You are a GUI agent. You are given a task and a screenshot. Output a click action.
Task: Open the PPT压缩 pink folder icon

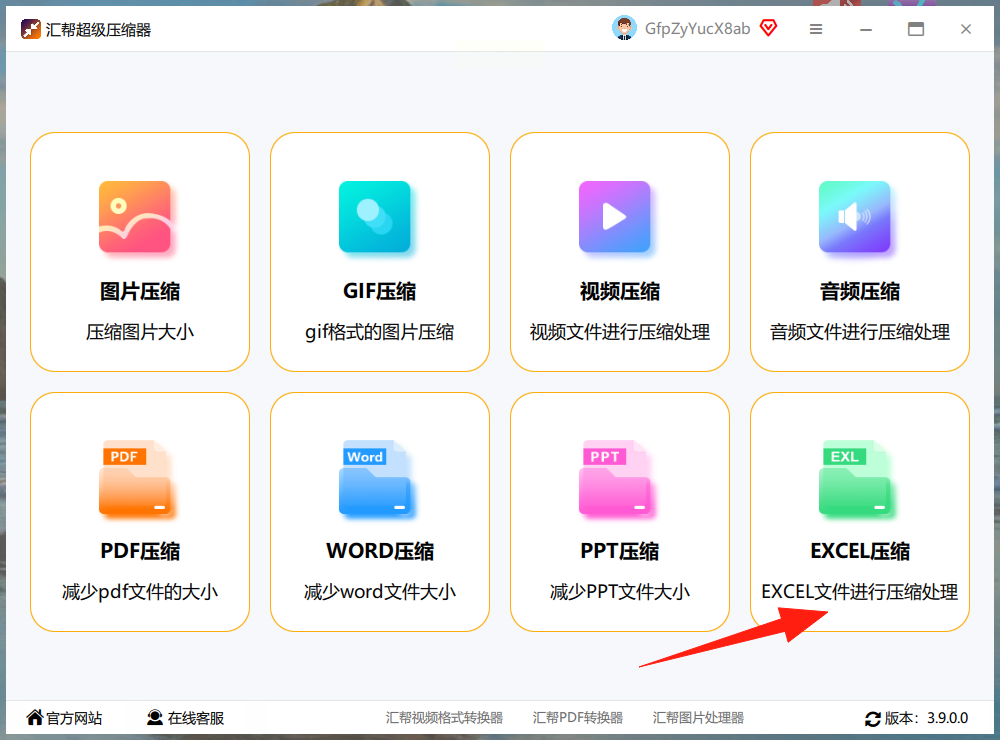615,477
